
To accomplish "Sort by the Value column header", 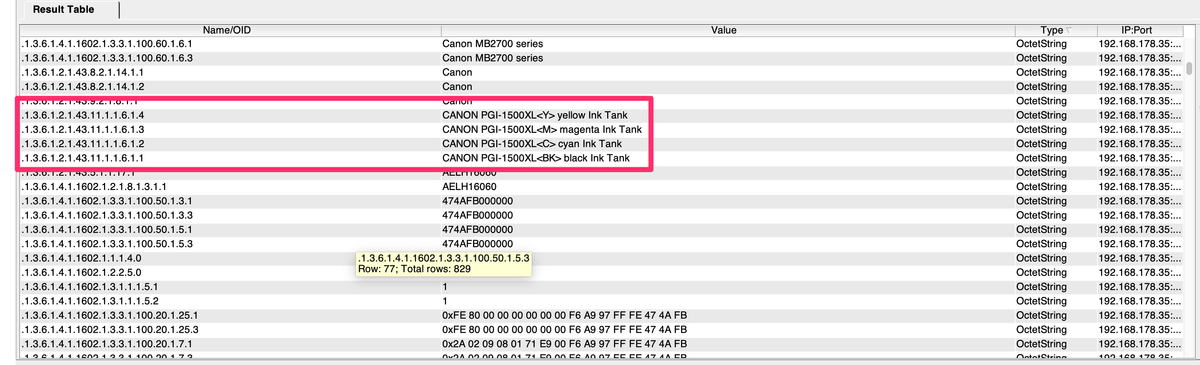I will tap(723, 31).
